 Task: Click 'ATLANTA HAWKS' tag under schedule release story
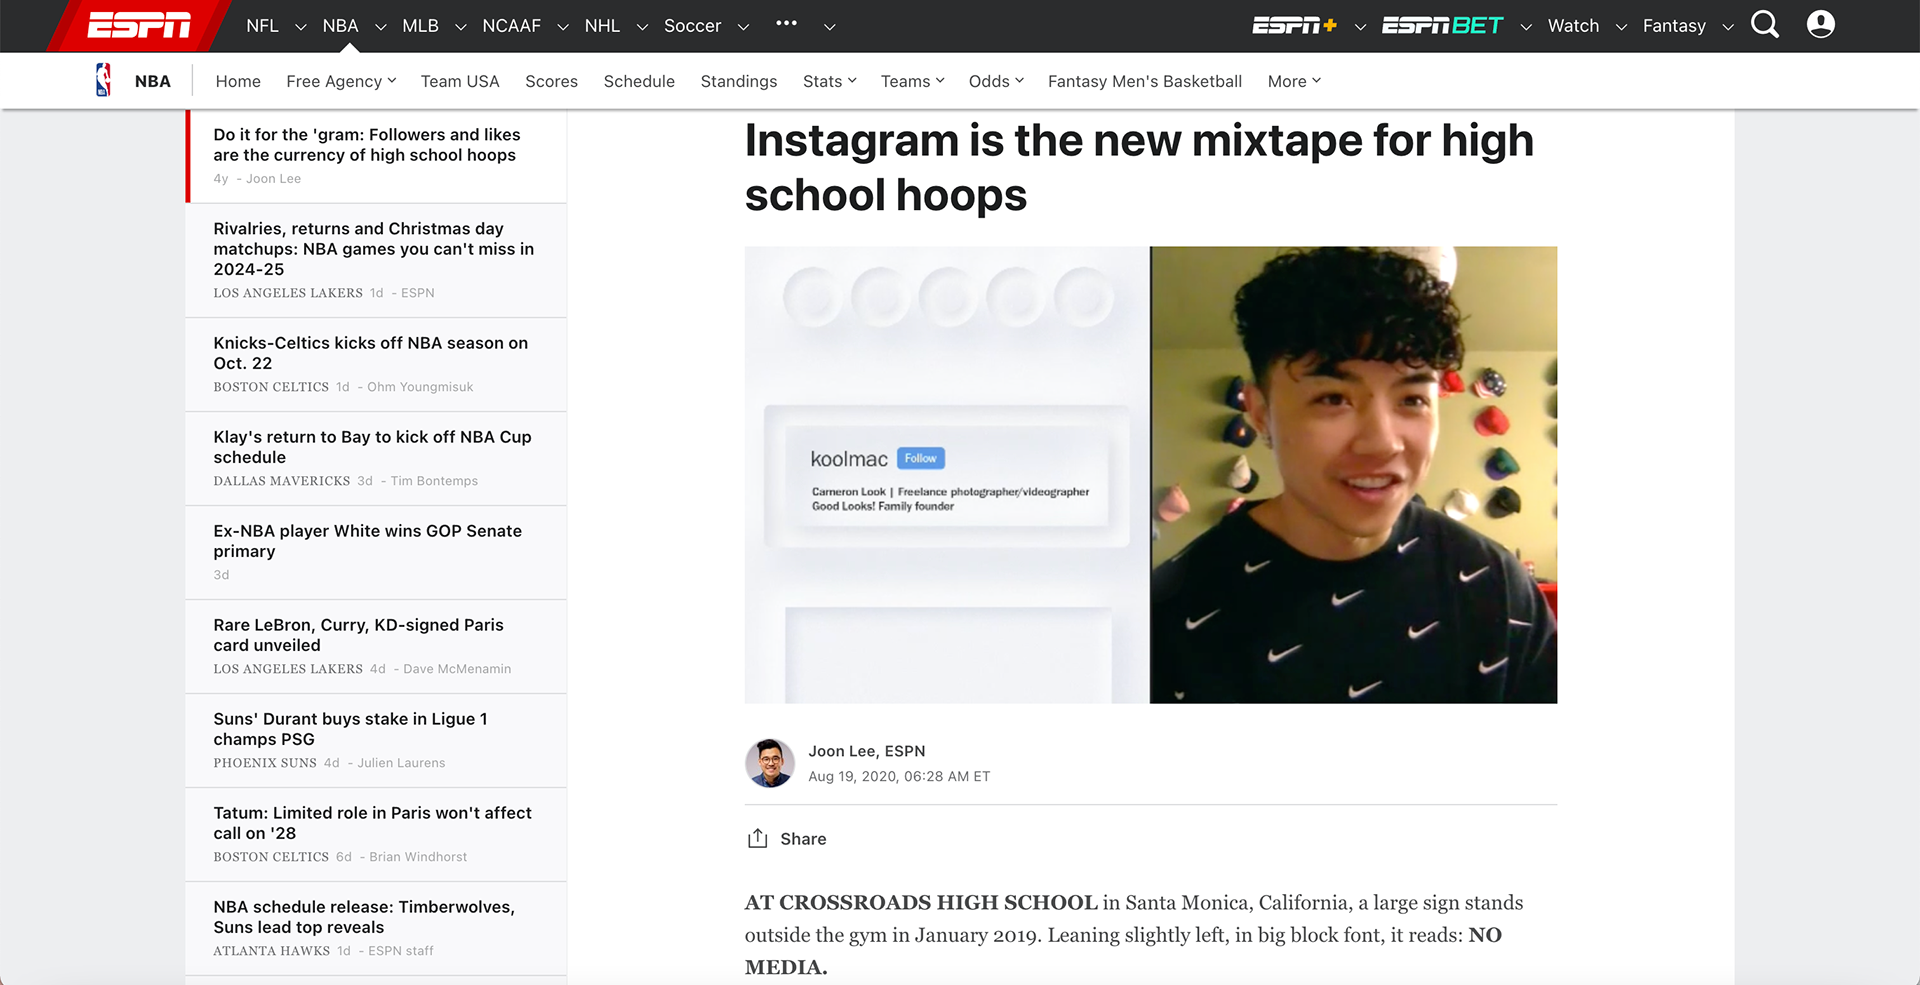point(271,951)
